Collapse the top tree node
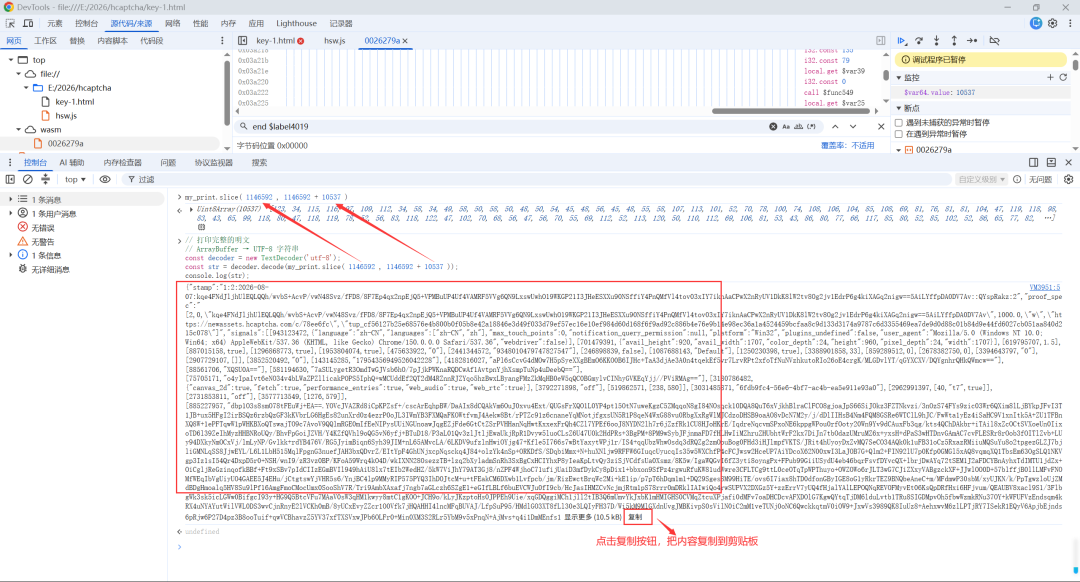1080x582 pixels. pyautogui.click(x=11, y=60)
